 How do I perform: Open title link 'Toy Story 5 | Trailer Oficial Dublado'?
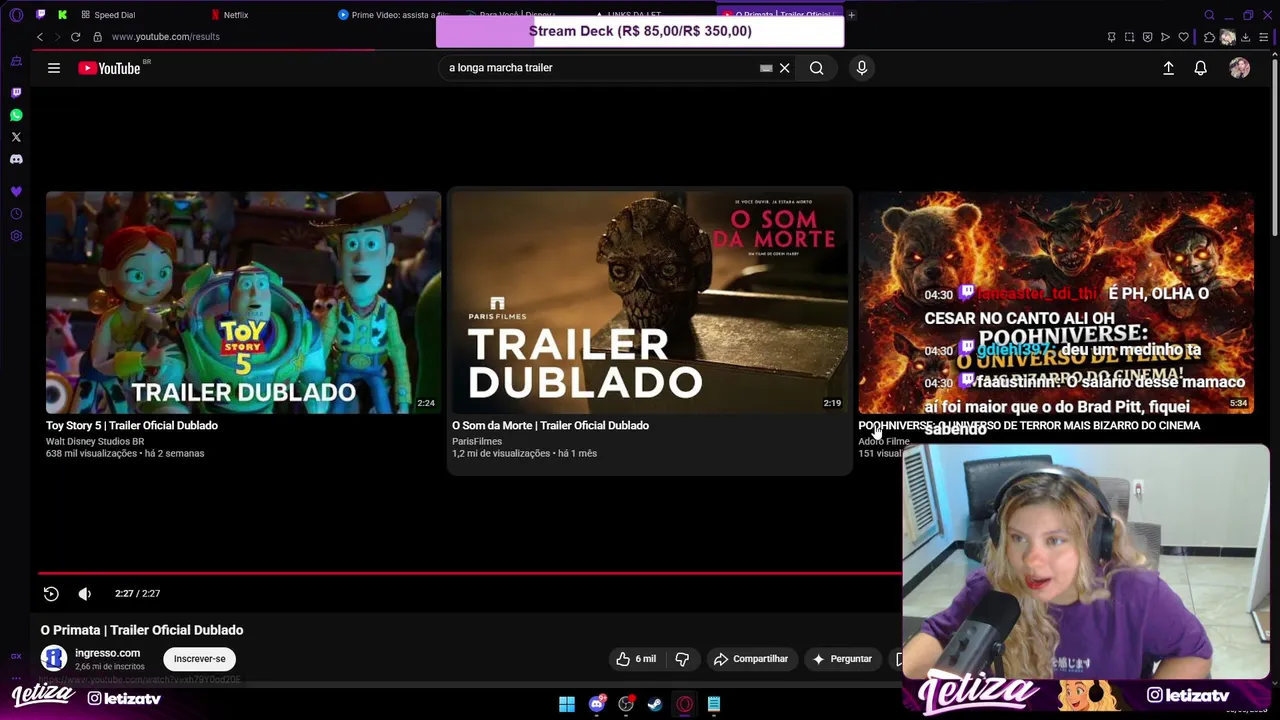coord(132,425)
